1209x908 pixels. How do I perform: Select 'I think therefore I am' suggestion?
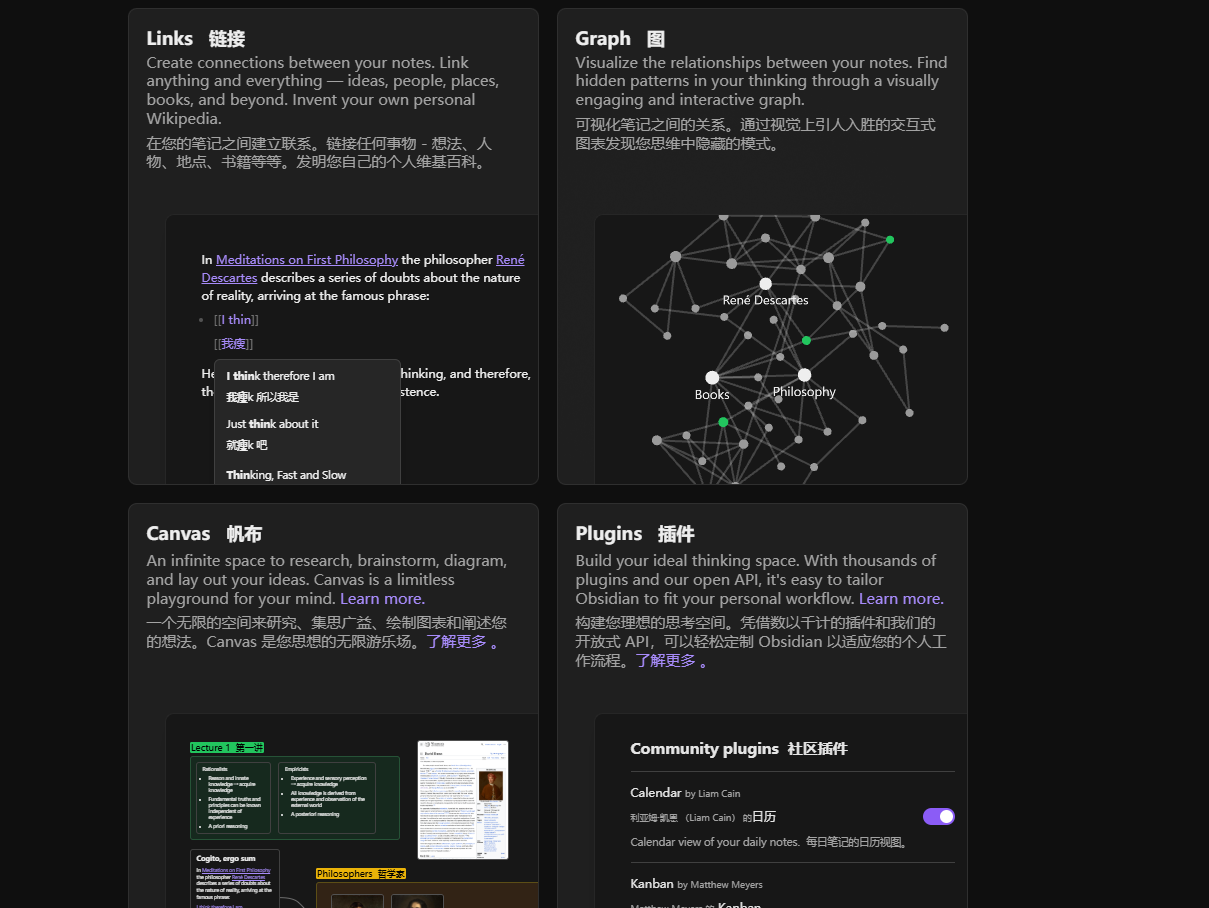(x=280, y=376)
